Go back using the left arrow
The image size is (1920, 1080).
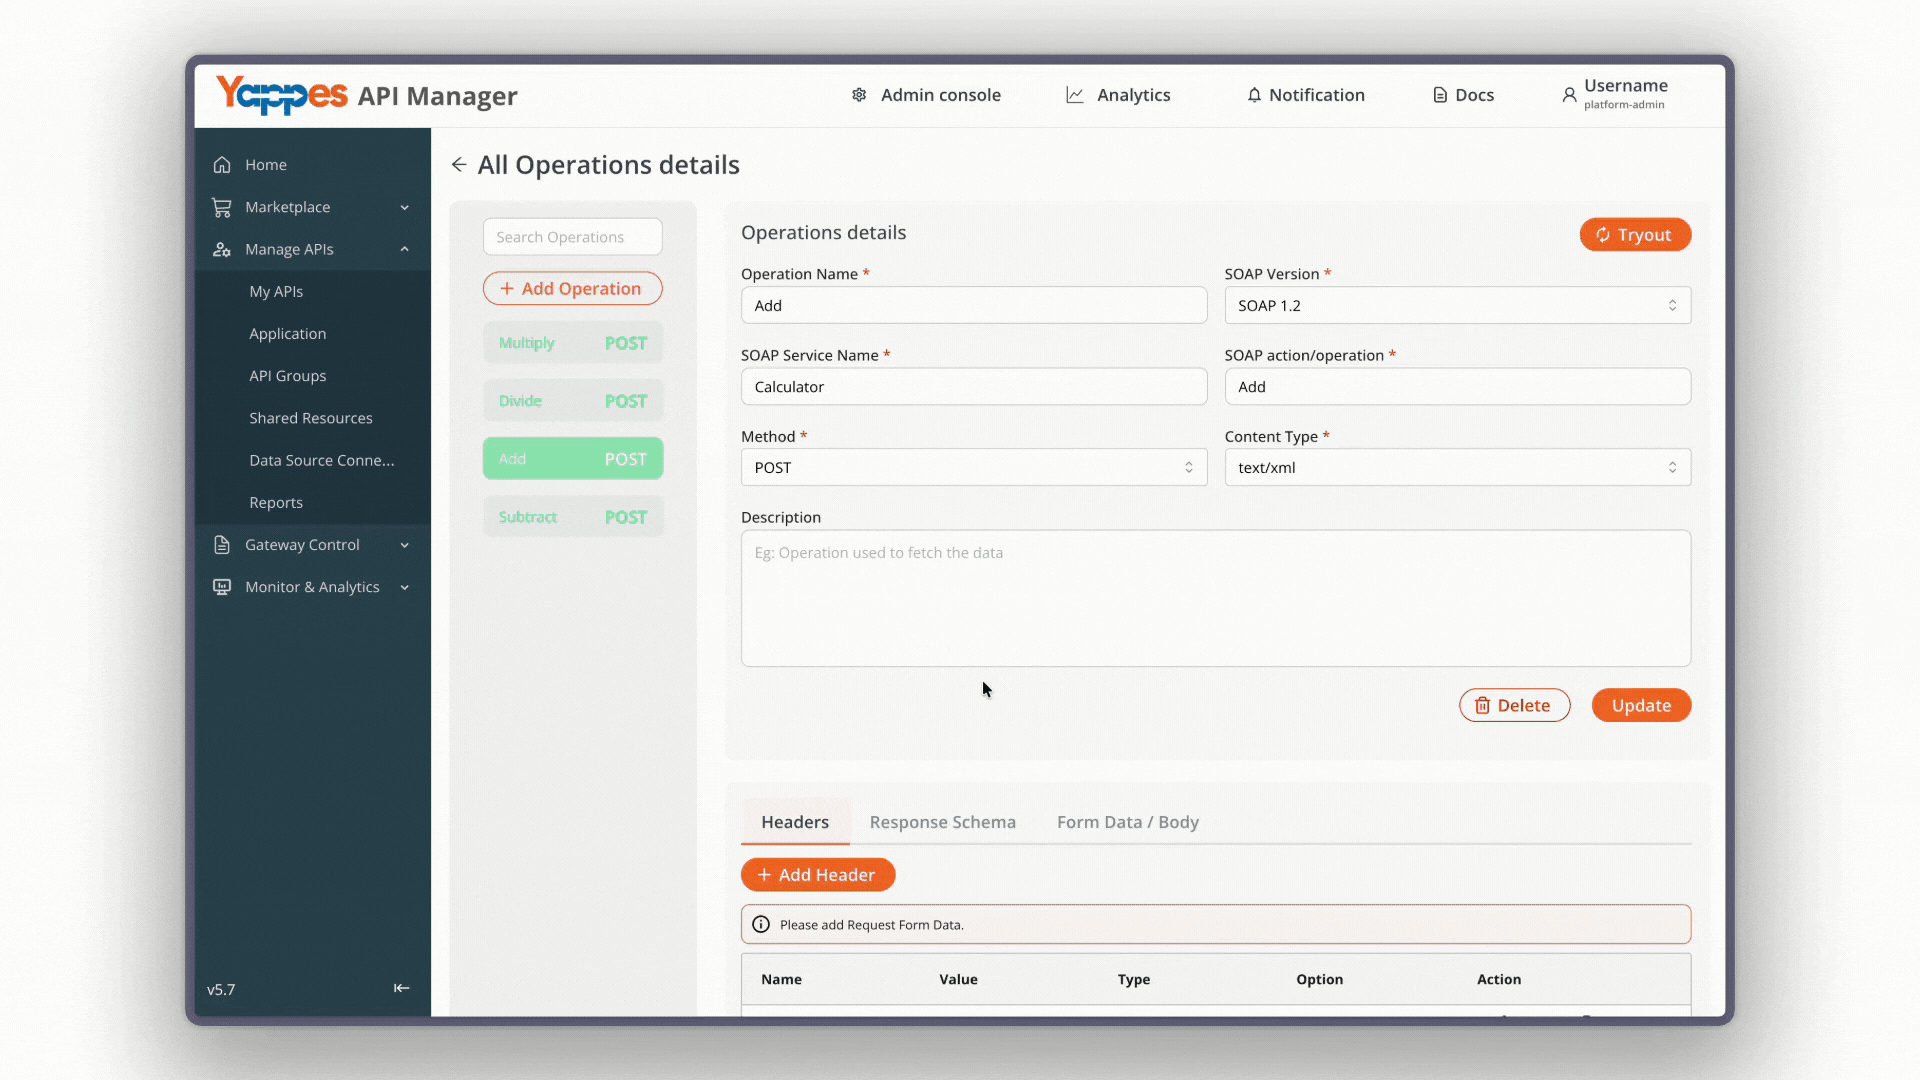459,165
